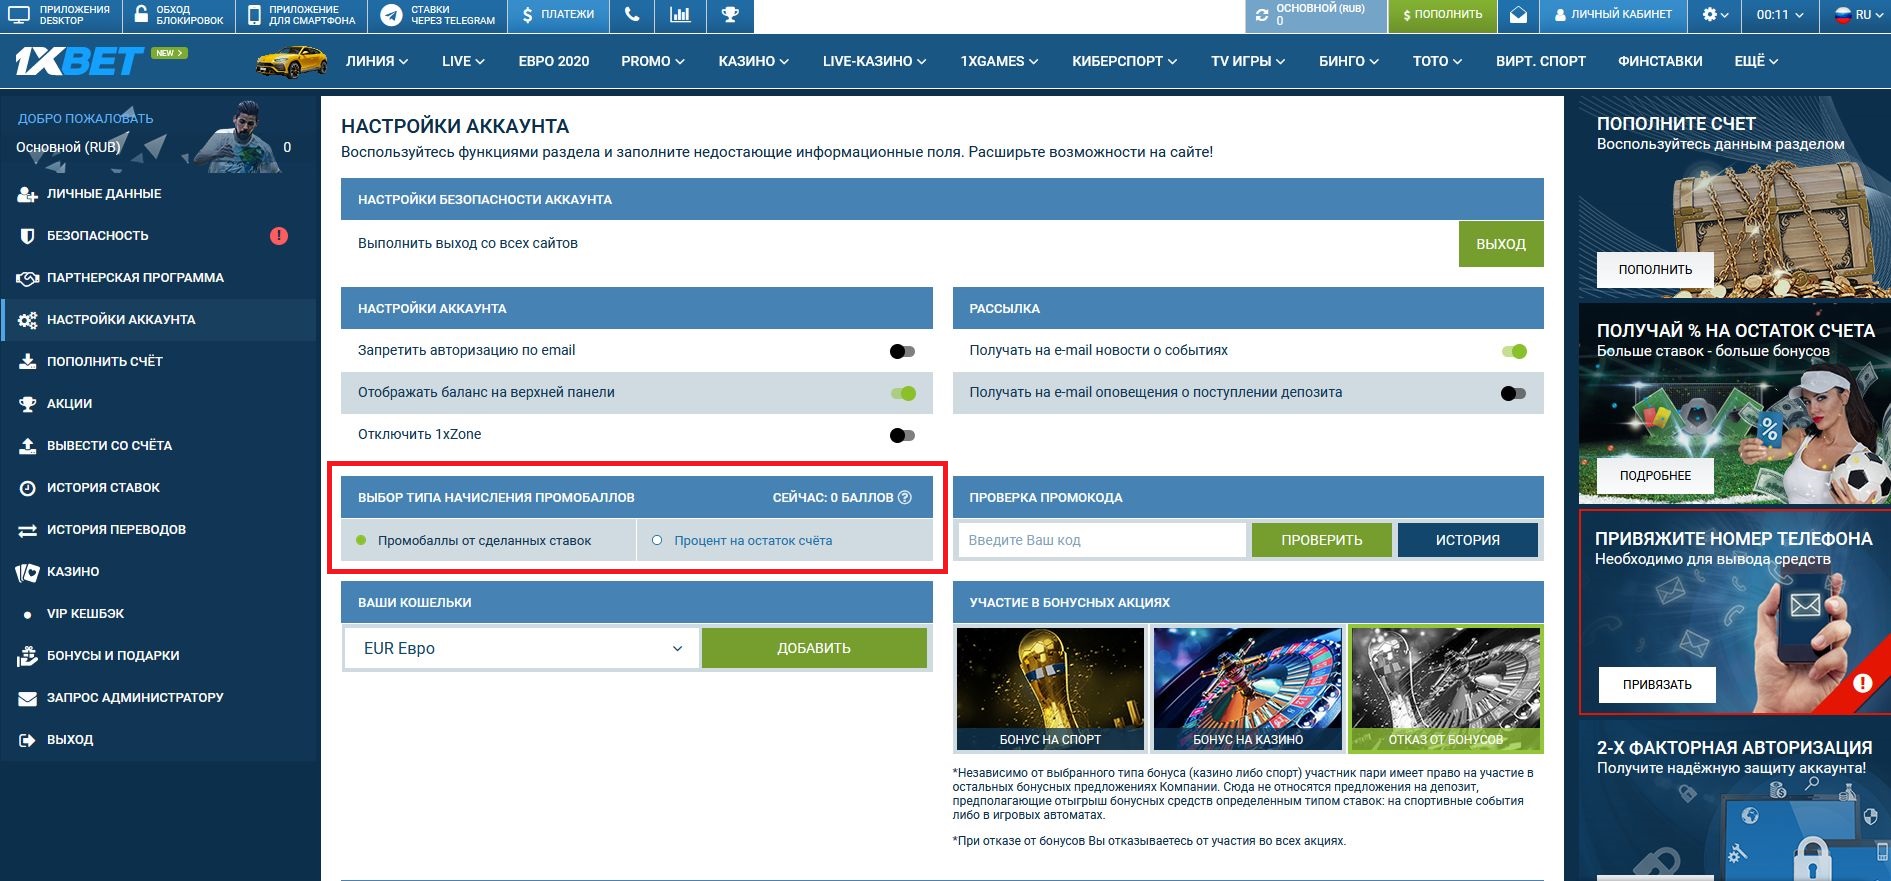The width and height of the screenshot is (1891, 881).
Task: Toggle 'Запретить авторизацию по email' switch
Action: point(902,351)
